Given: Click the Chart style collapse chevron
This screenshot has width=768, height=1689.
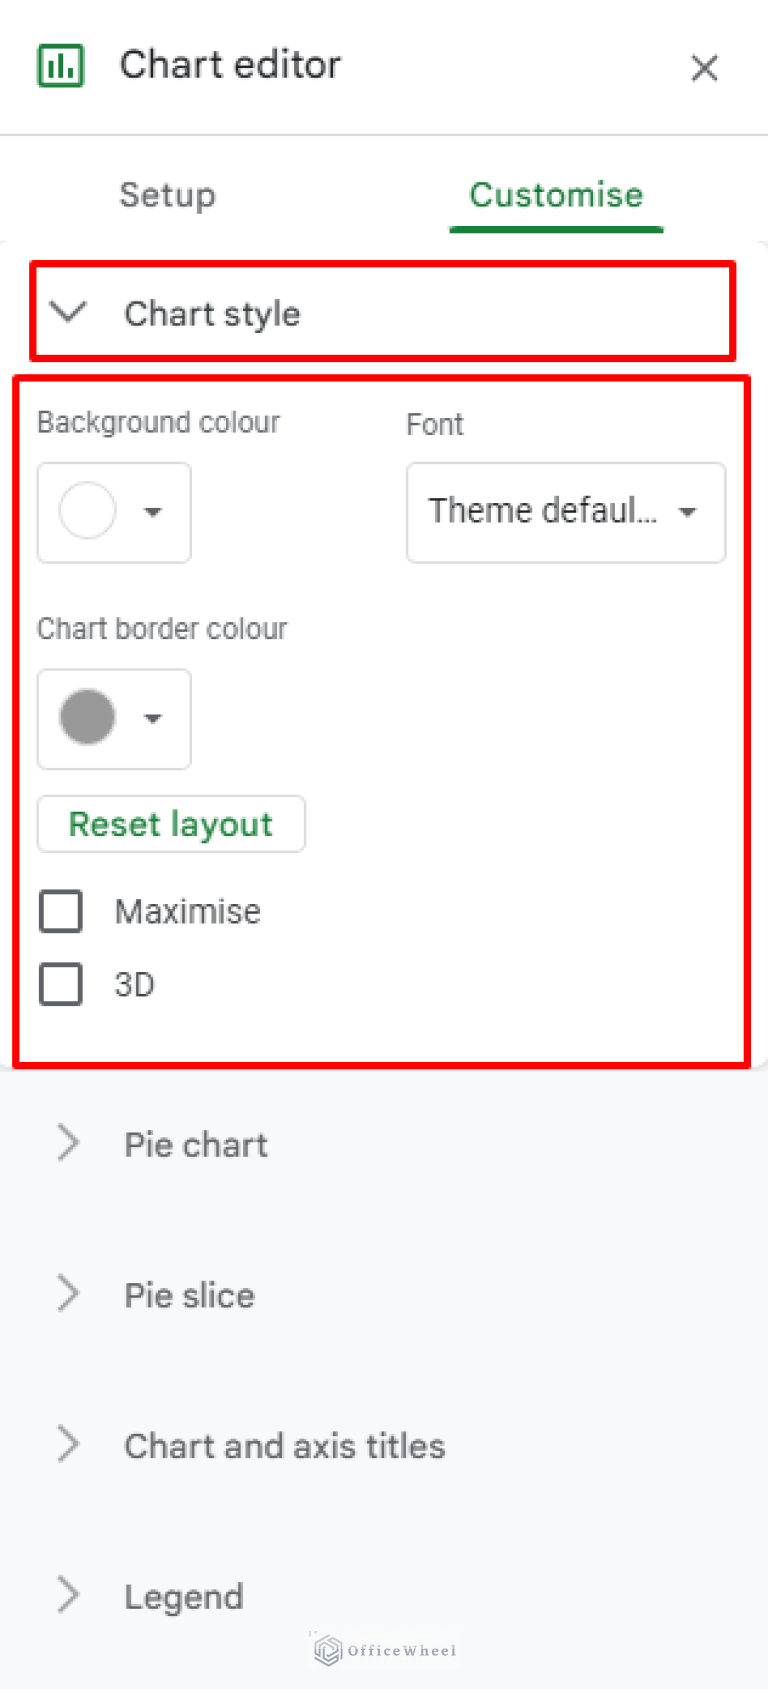Looking at the screenshot, I should click(x=68, y=312).
